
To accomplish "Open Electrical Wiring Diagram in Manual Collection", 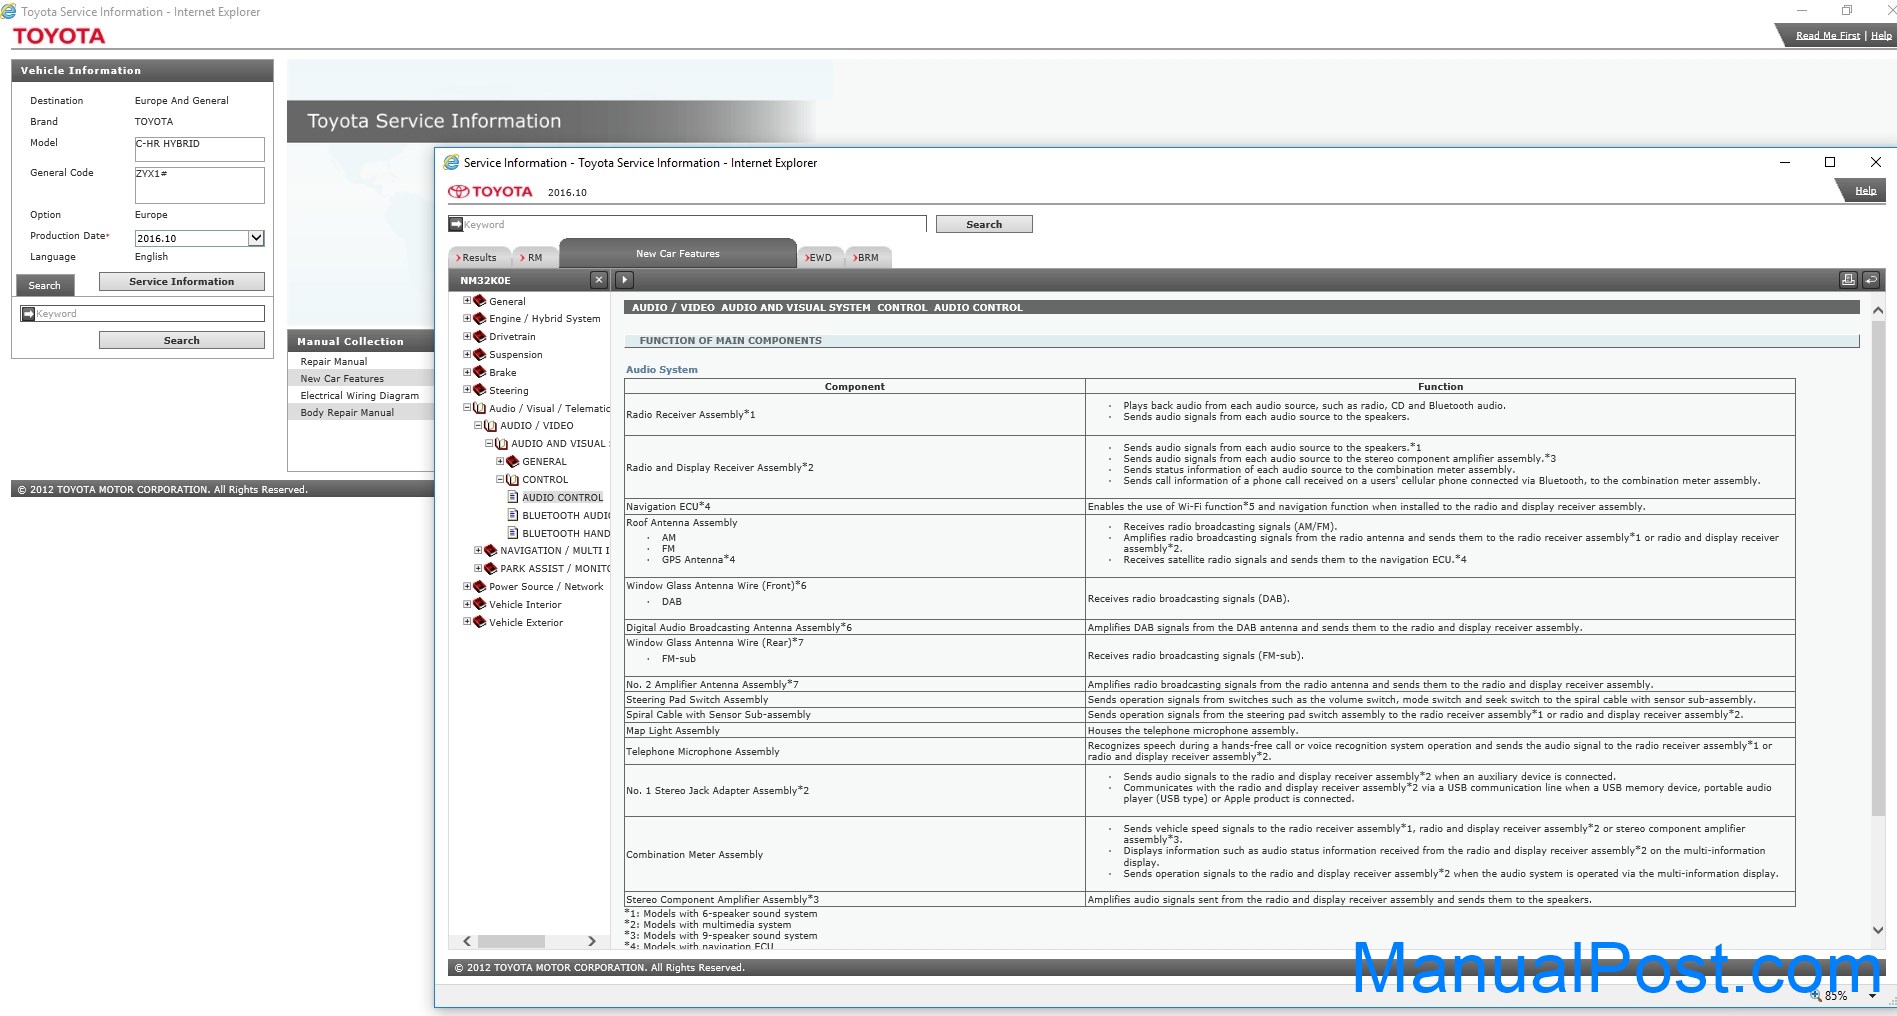I will coord(360,395).
